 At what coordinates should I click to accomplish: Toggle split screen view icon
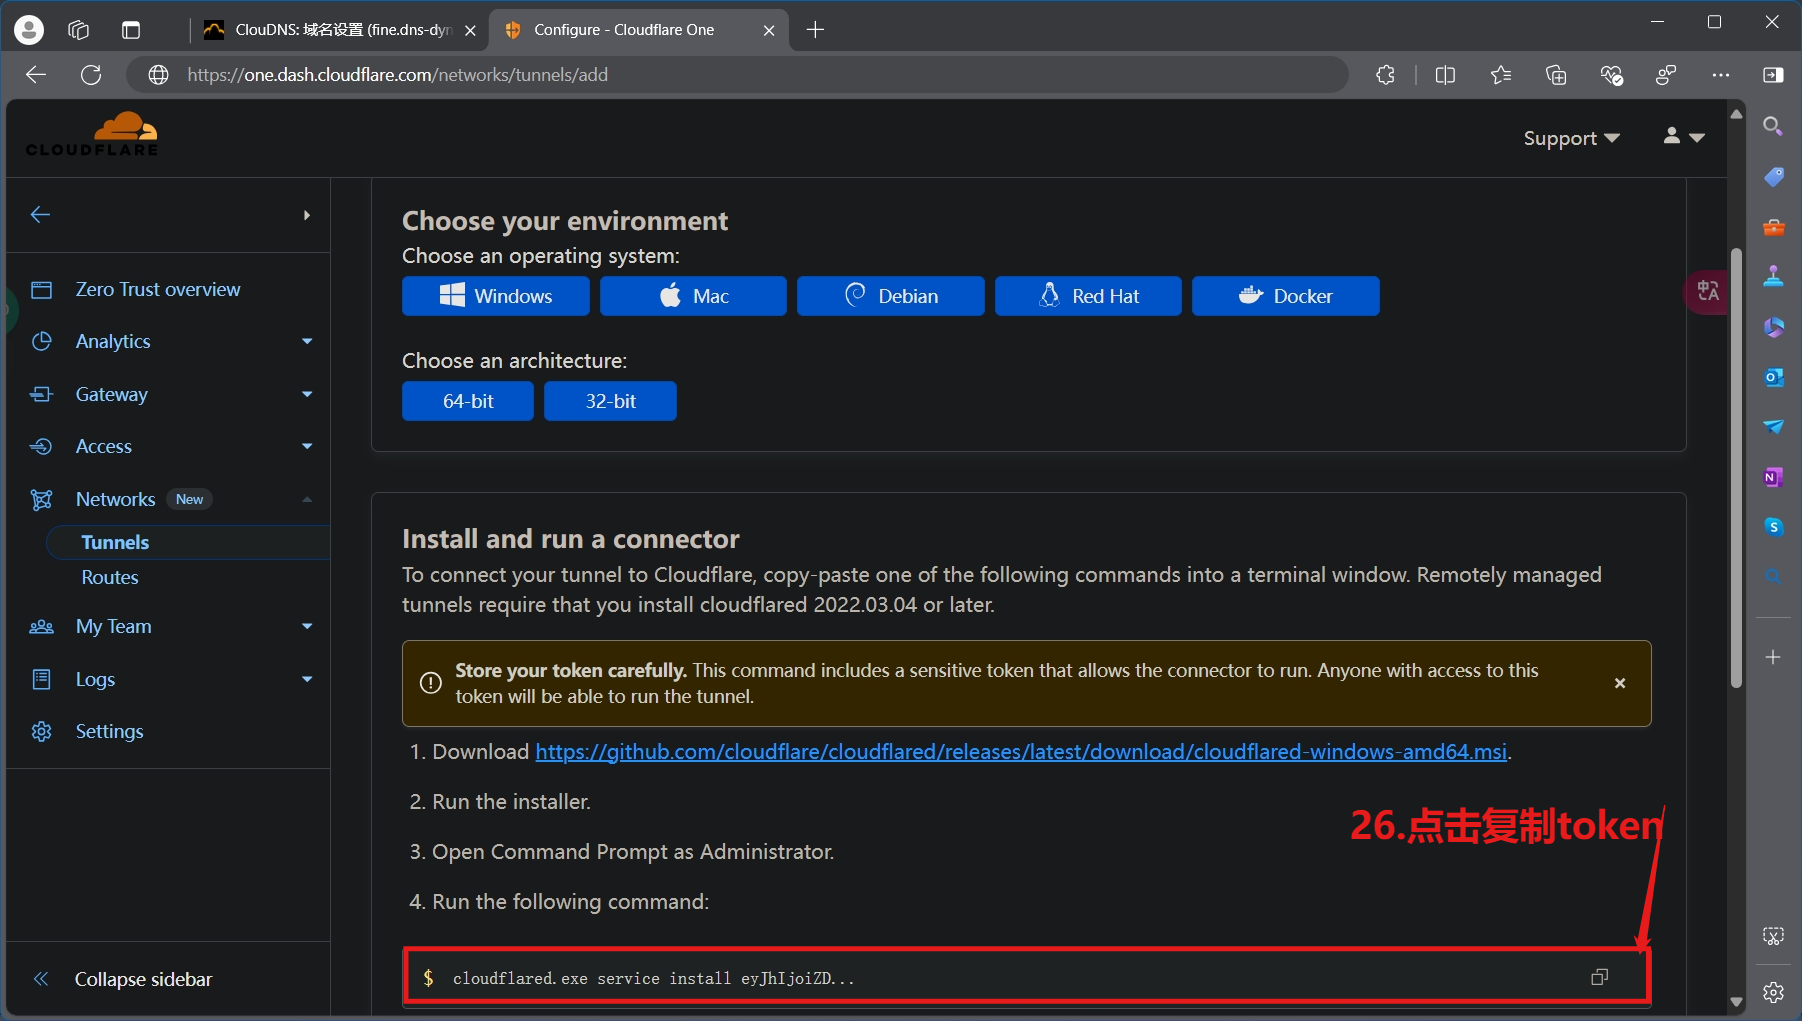(1445, 75)
